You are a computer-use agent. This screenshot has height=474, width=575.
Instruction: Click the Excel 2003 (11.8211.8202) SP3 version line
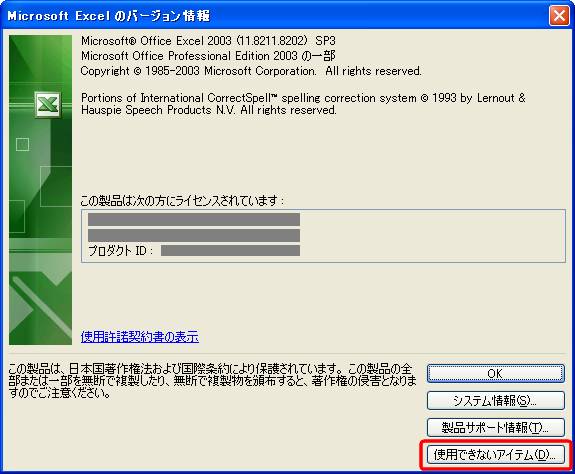coord(208,41)
